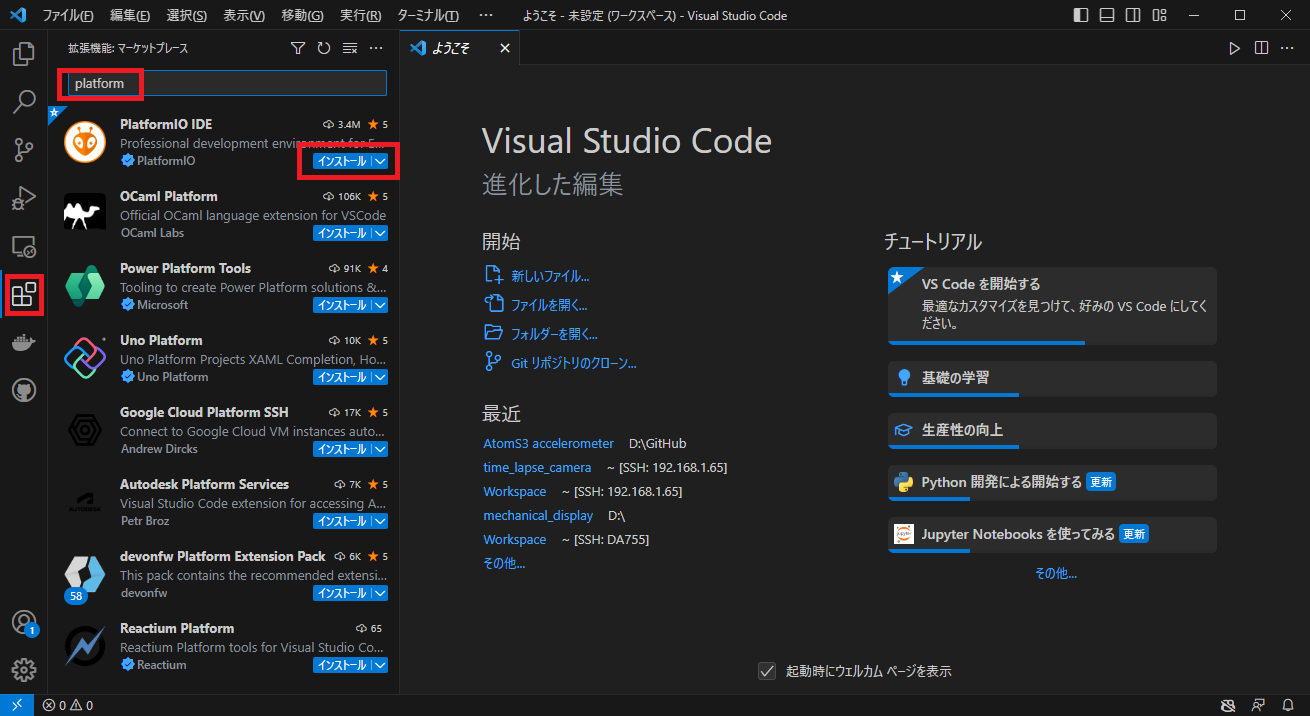Screen dimensions: 1310x716
Task: Click the Git リポジトリのクローン link
Action: (573, 363)
